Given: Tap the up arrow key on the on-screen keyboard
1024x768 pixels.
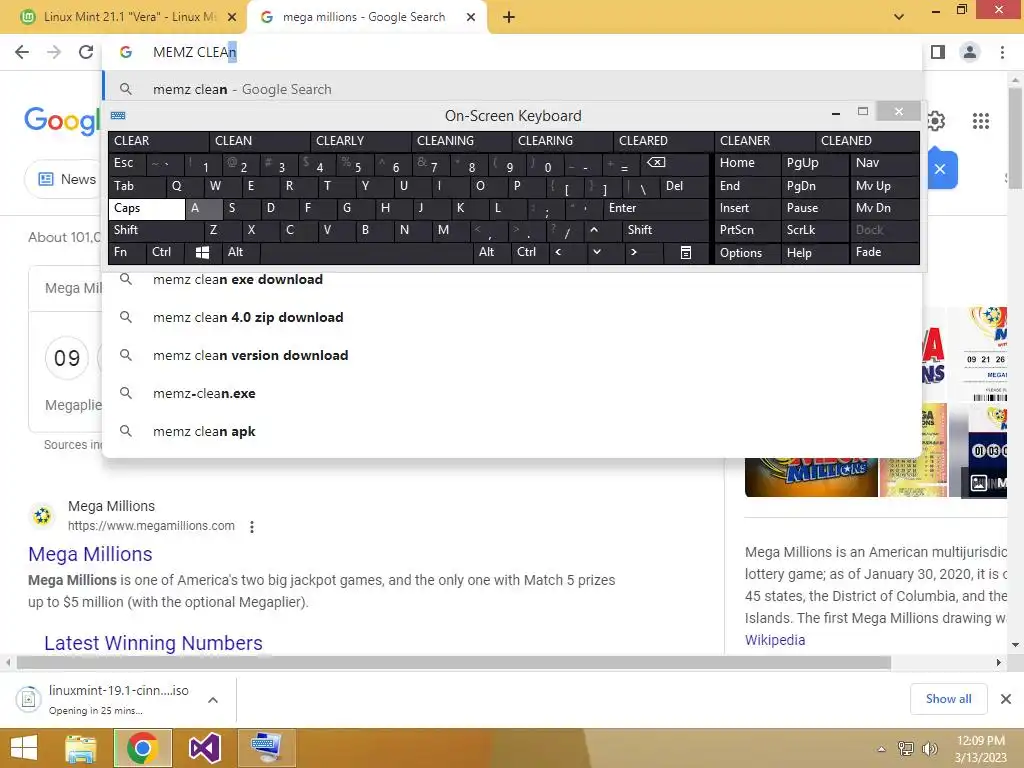Looking at the screenshot, I should [594, 230].
